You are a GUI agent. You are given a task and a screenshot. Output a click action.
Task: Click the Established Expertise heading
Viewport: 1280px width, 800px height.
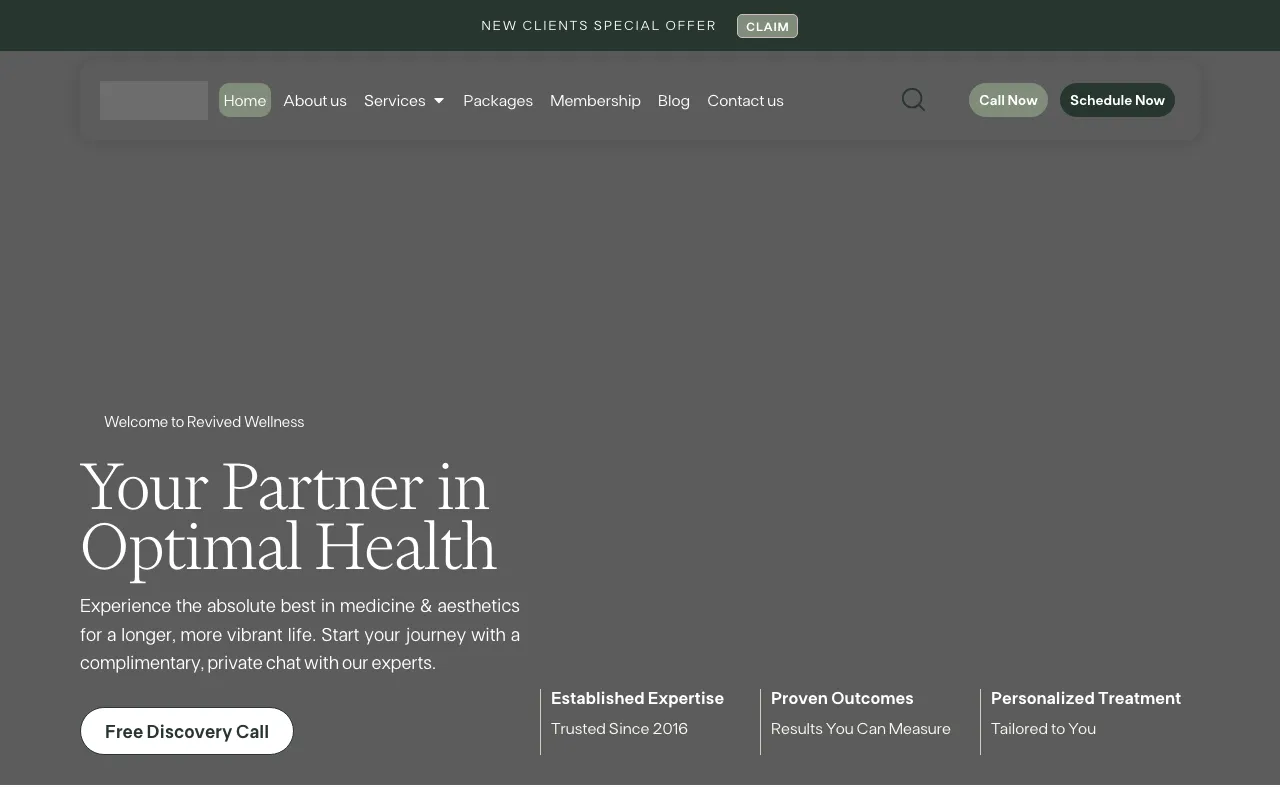pos(637,699)
